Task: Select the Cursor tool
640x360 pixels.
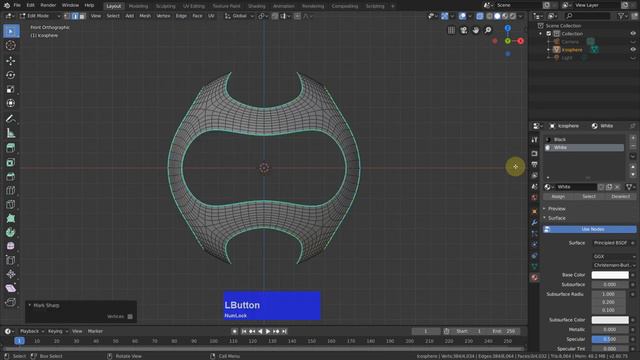Action: click(x=11, y=45)
